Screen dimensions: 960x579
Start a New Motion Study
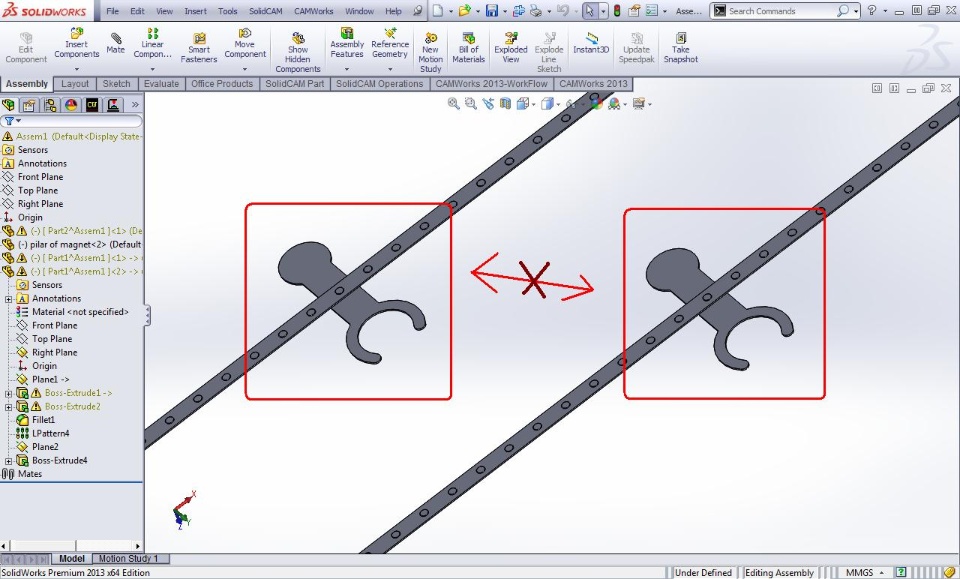click(430, 53)
